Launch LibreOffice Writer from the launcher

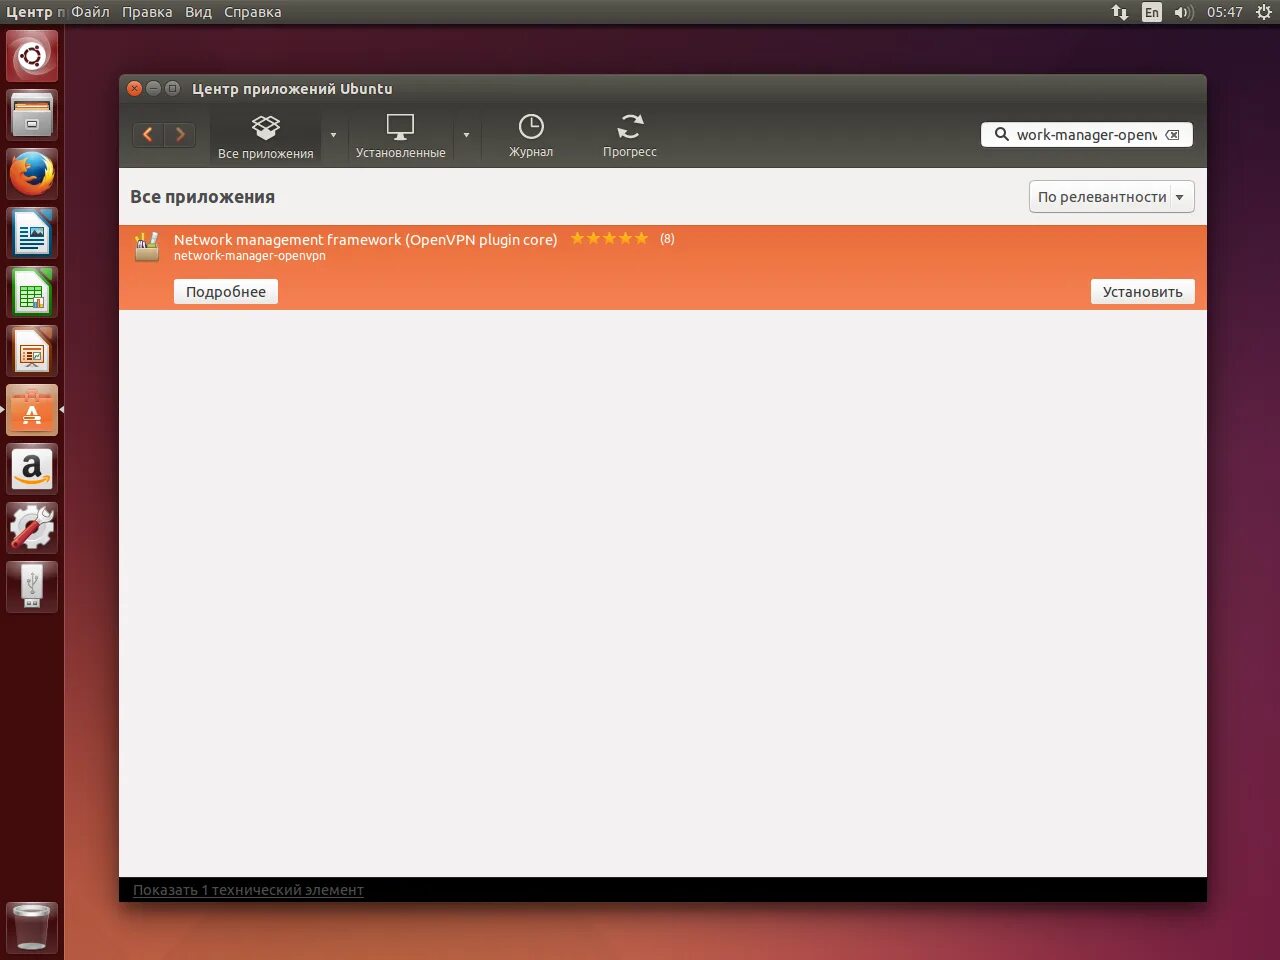pyautogui.click(x=32, y=233)
